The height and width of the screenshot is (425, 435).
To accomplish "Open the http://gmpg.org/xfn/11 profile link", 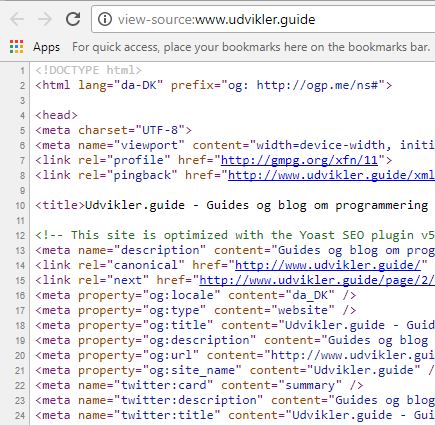I will (299, 160).
